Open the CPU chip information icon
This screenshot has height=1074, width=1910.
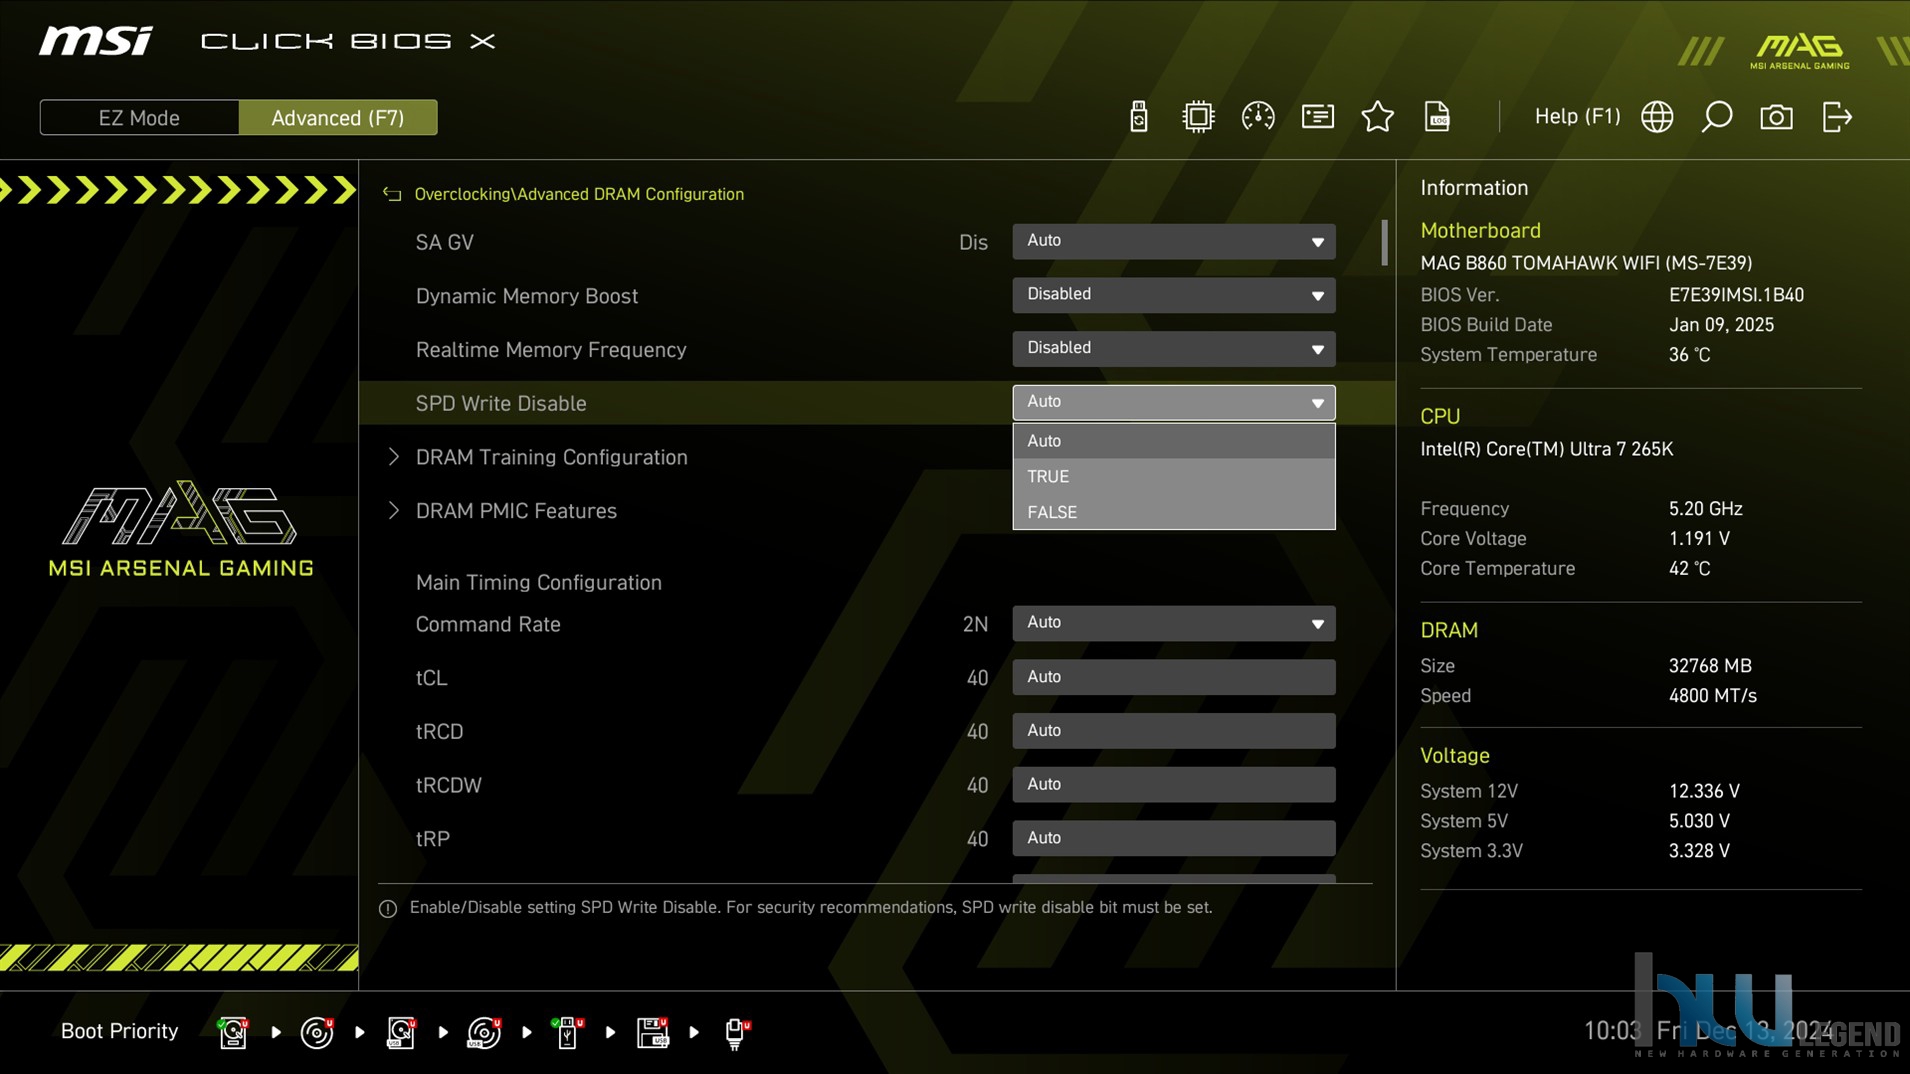point(1198,117)
